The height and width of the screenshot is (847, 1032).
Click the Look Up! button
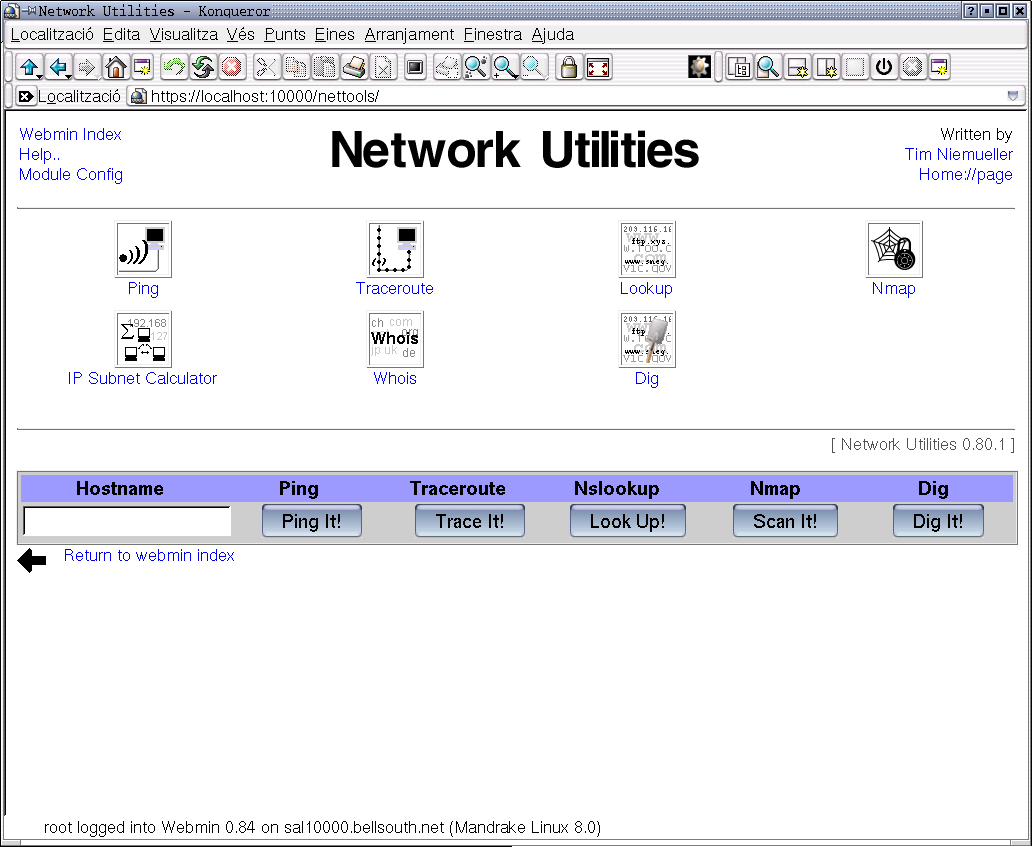coord(628,521)
